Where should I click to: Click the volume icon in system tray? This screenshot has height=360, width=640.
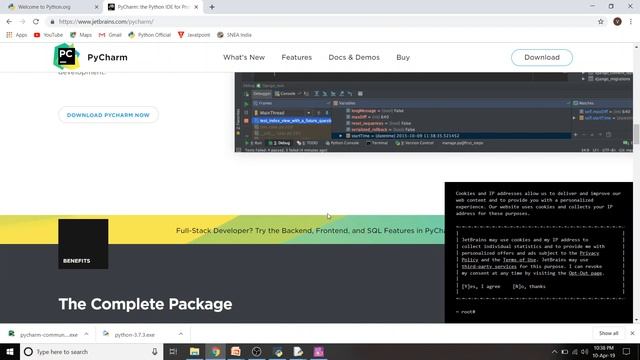point(584,352)
